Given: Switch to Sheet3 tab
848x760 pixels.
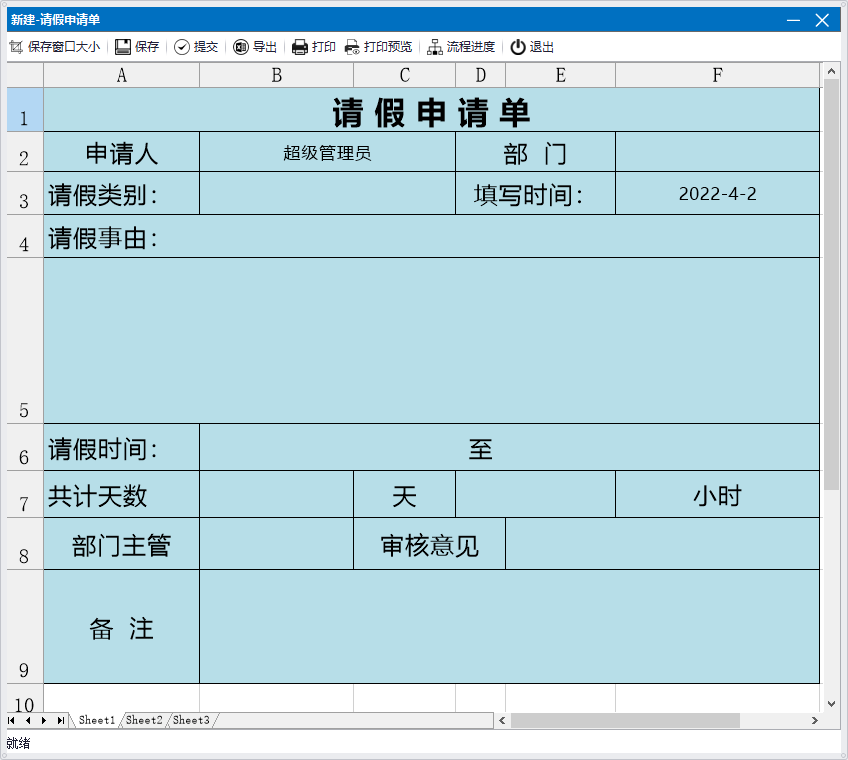Looking at the screenshot, I should coord(191,720).
